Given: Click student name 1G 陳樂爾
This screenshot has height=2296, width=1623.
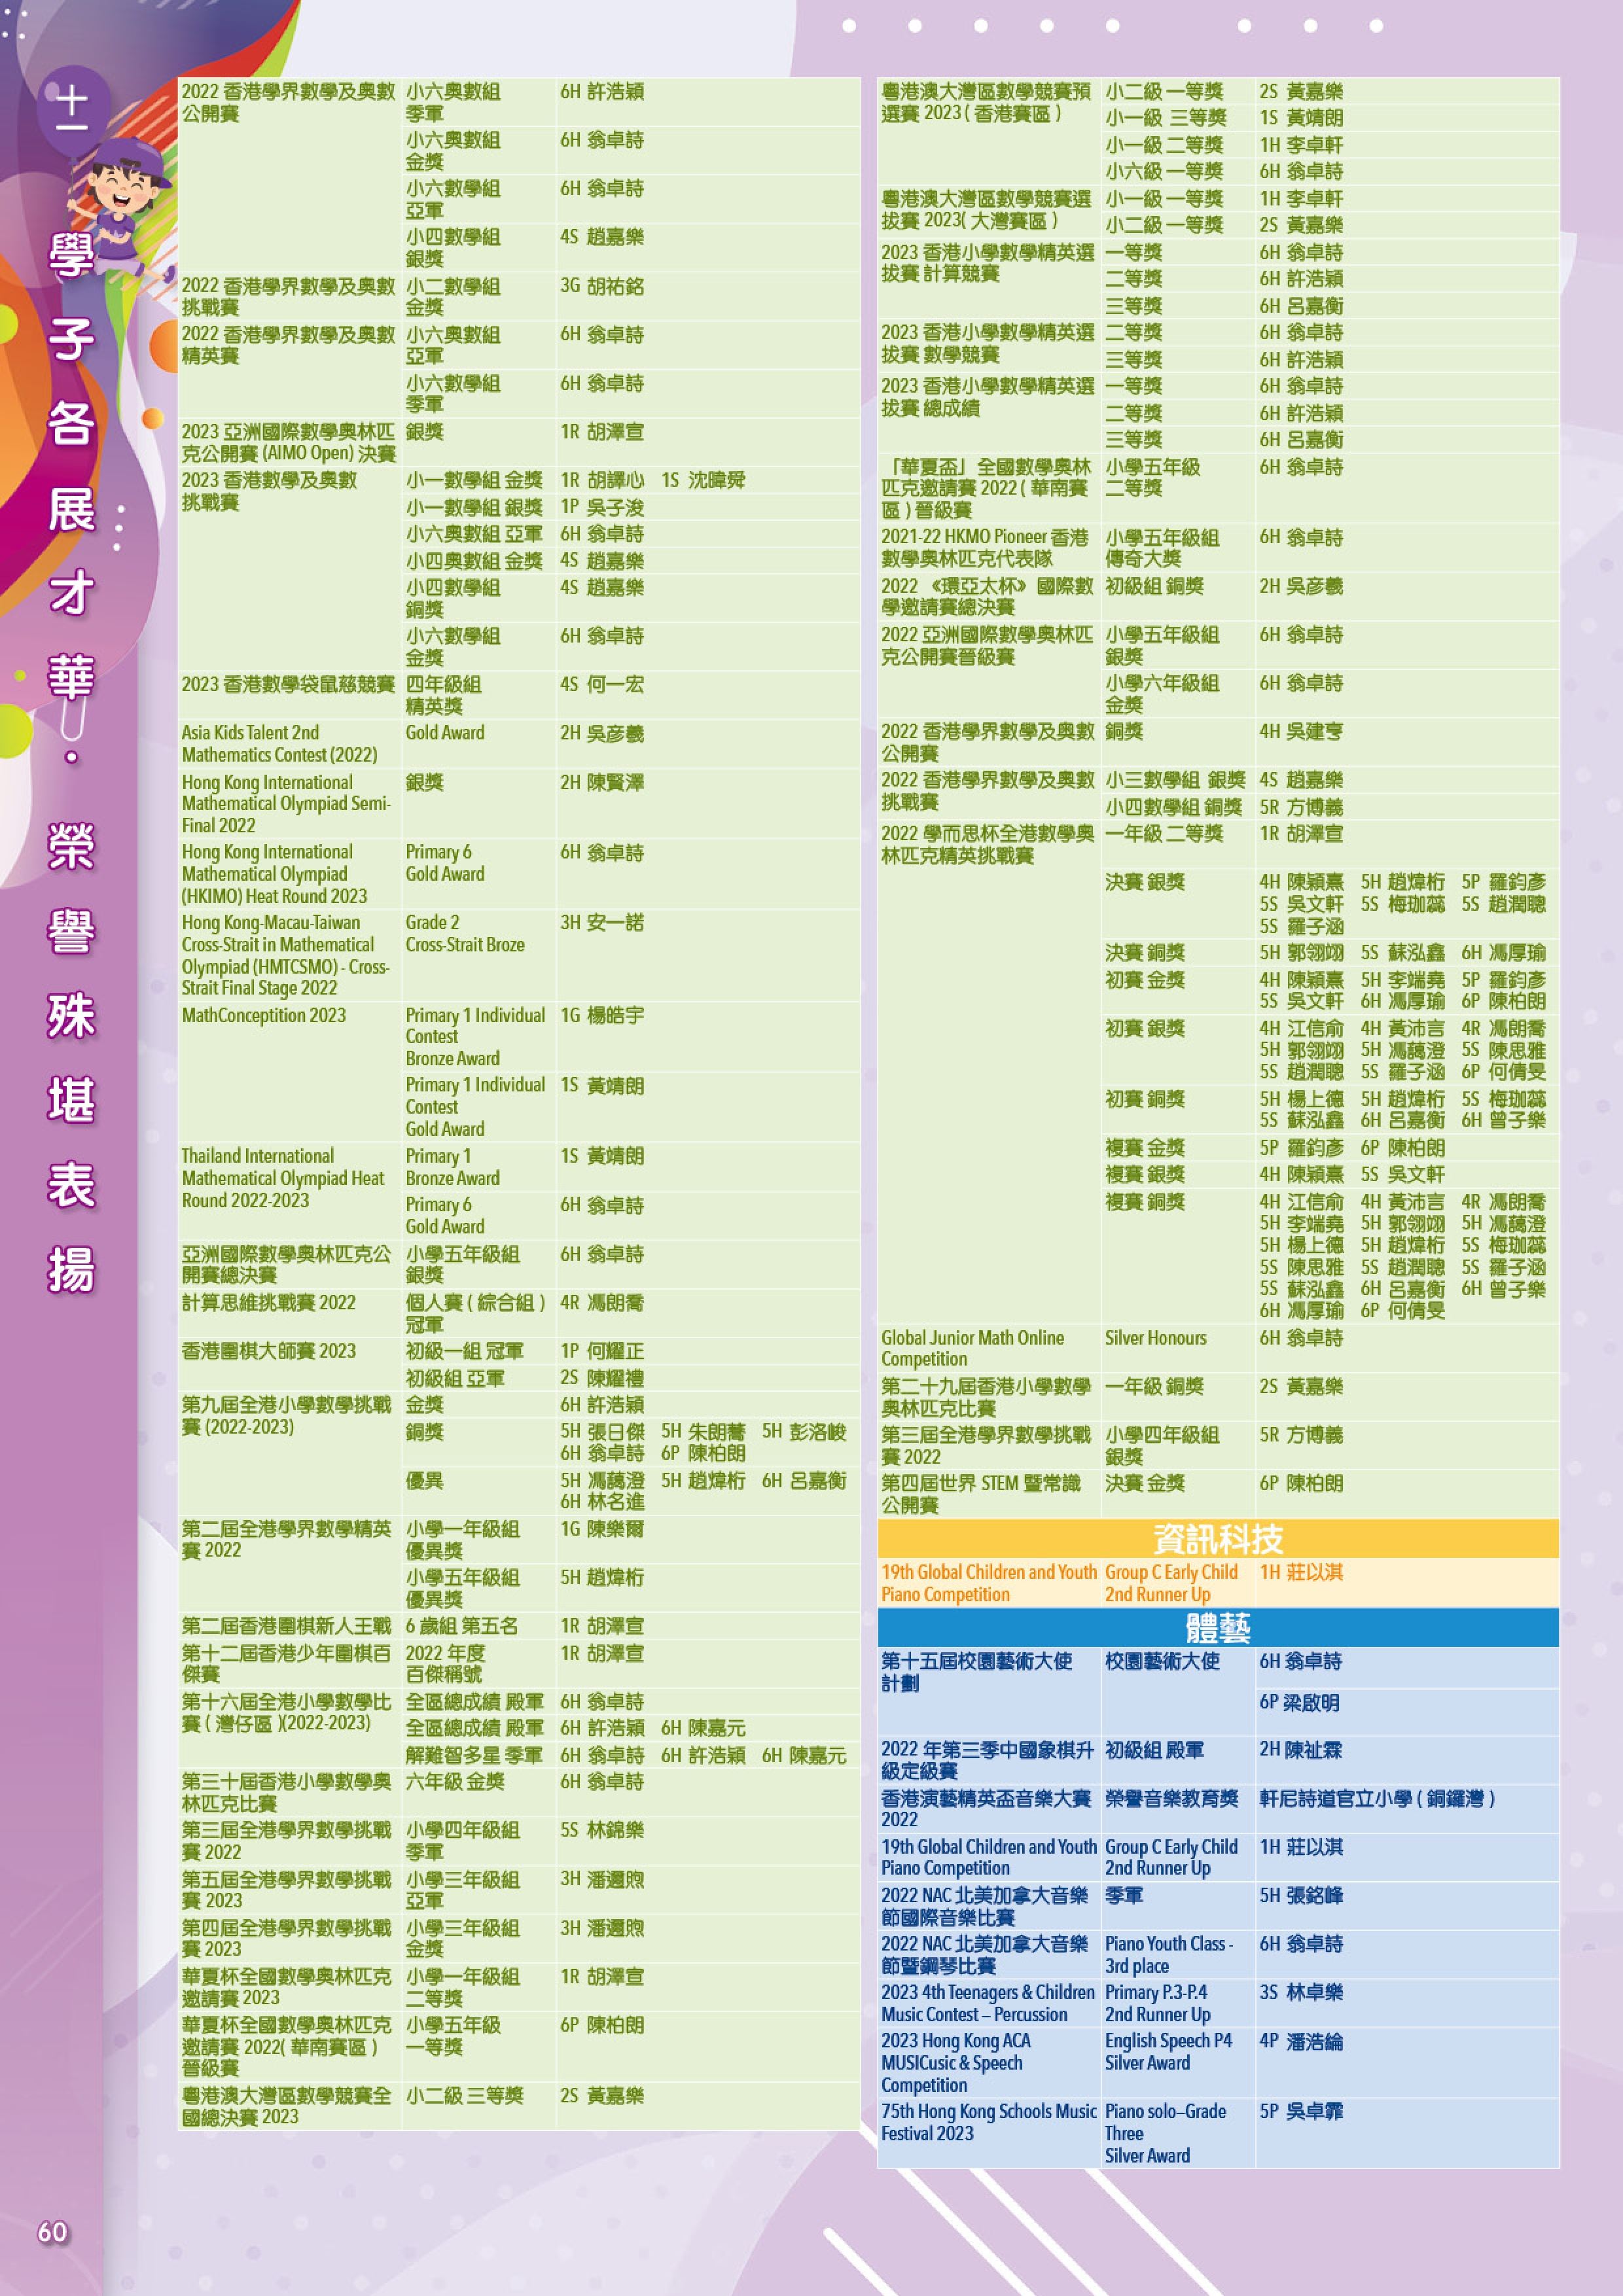Looking at the screenshot, I should (601, 1529).
